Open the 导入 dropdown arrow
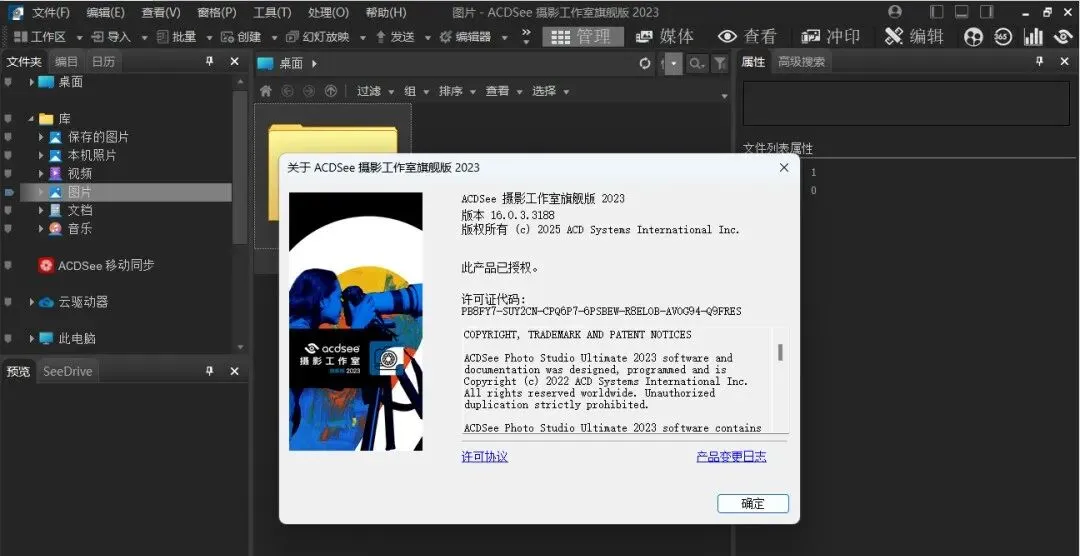This screenshot has width=1080, height=556. (145, 37)
